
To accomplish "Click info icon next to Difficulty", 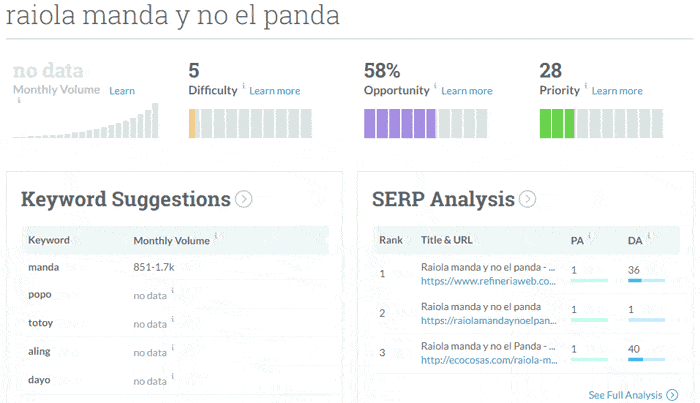I will (x=244, y=85).
